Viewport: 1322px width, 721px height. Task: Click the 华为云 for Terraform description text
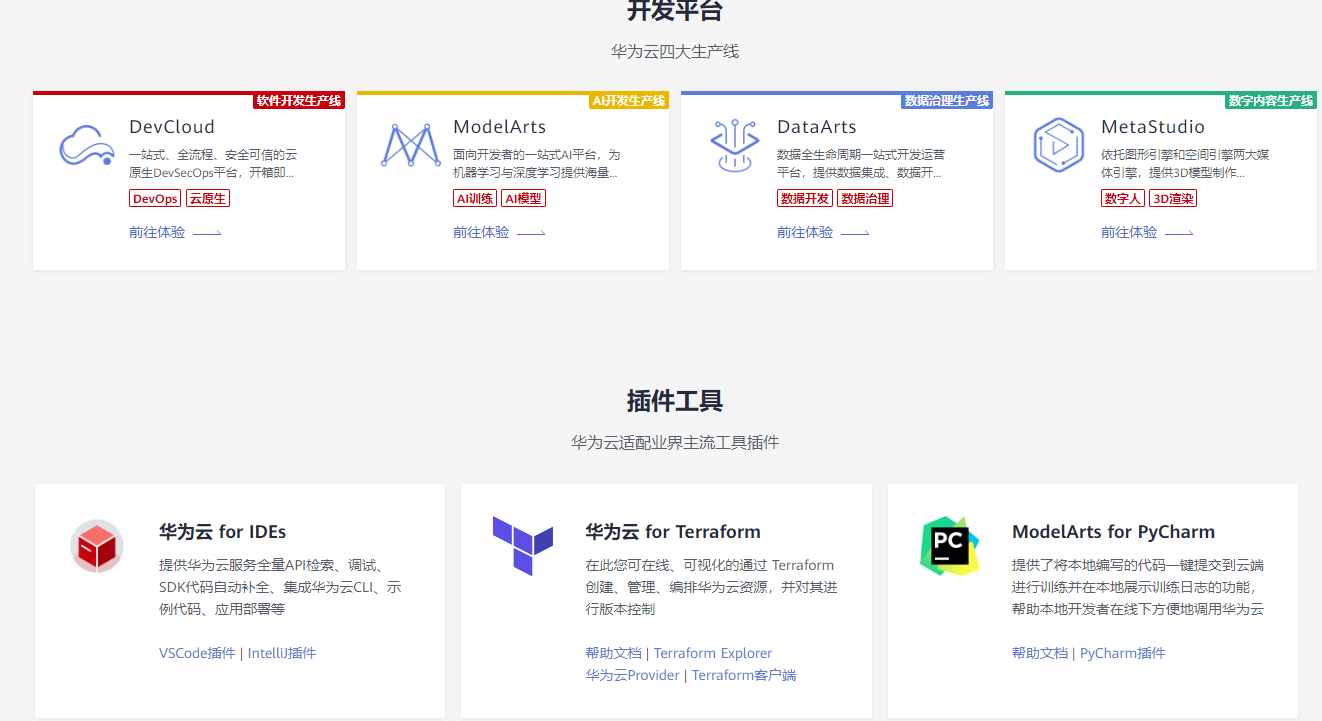[x=710, y=587]
